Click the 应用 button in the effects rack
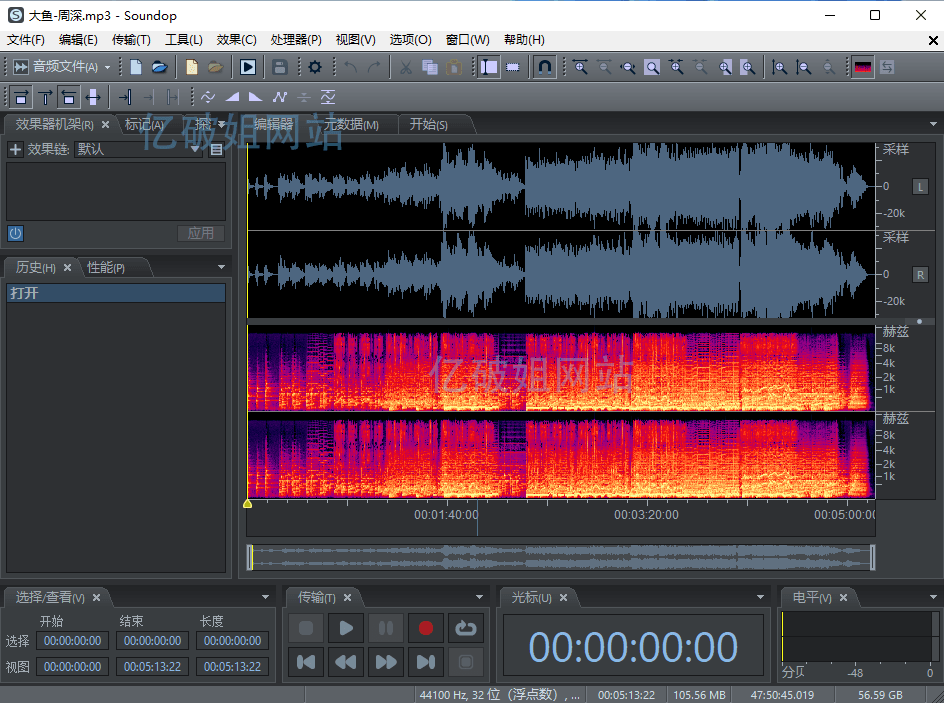Screen dimensions: 944x703 point(200,233)
